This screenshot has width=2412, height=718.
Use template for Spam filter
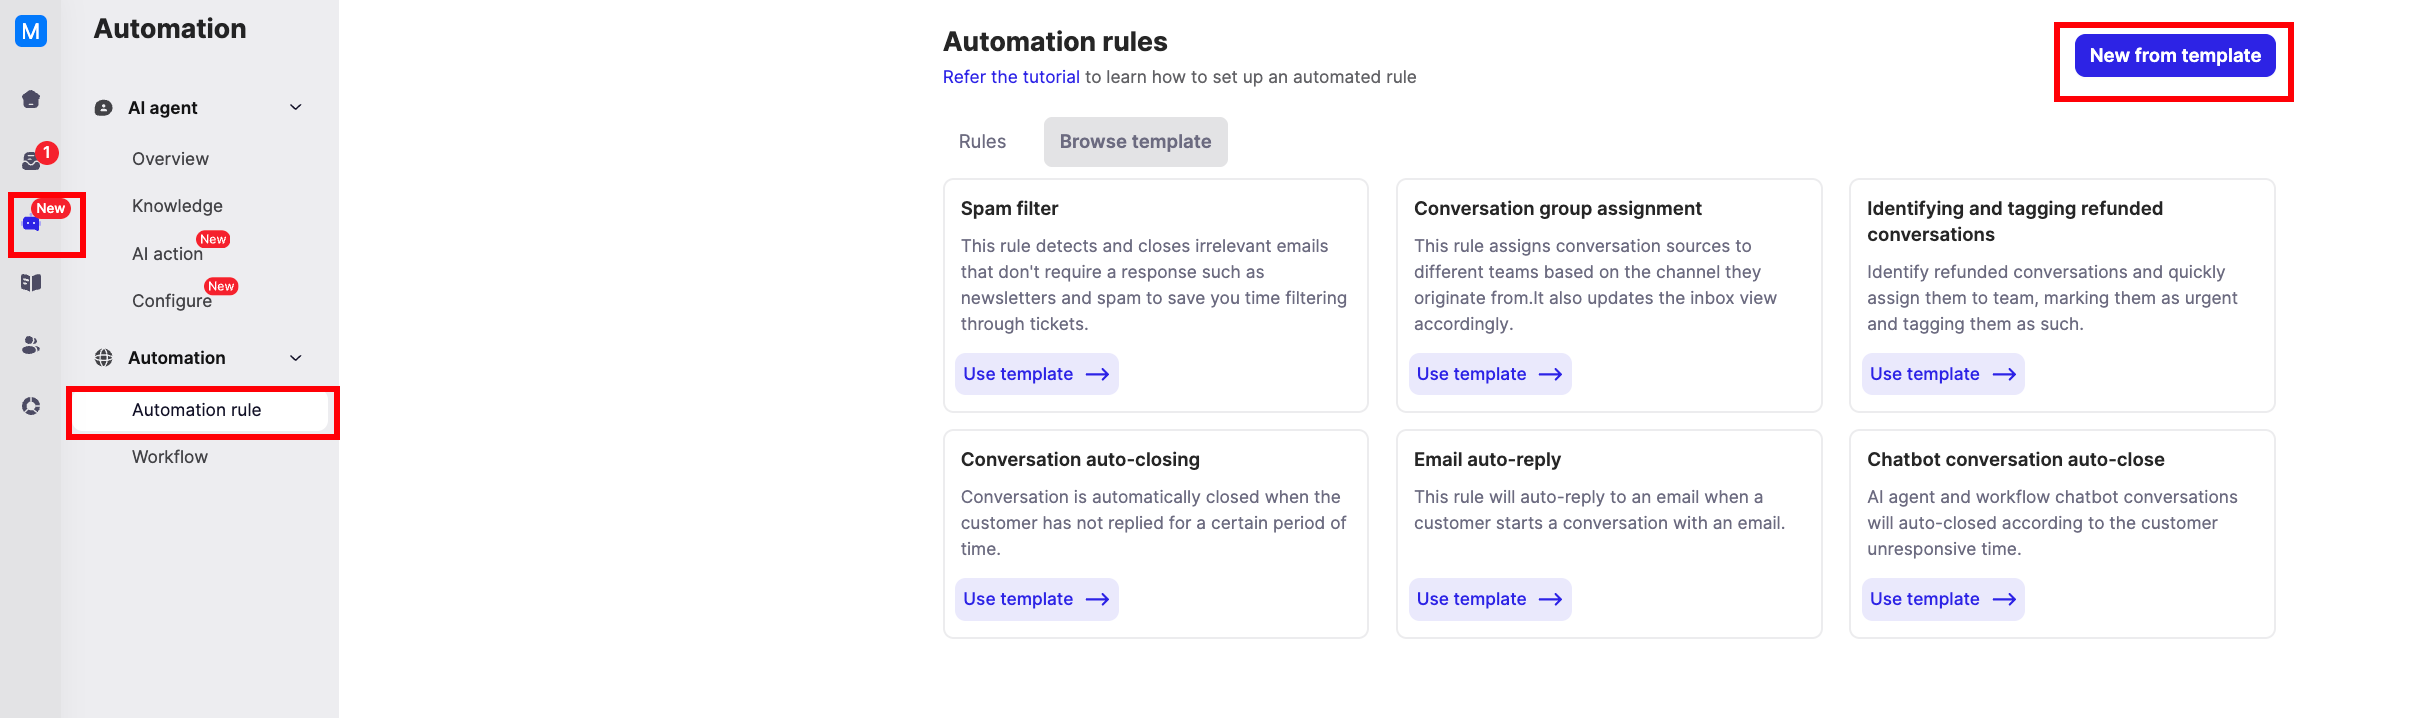1036,374
